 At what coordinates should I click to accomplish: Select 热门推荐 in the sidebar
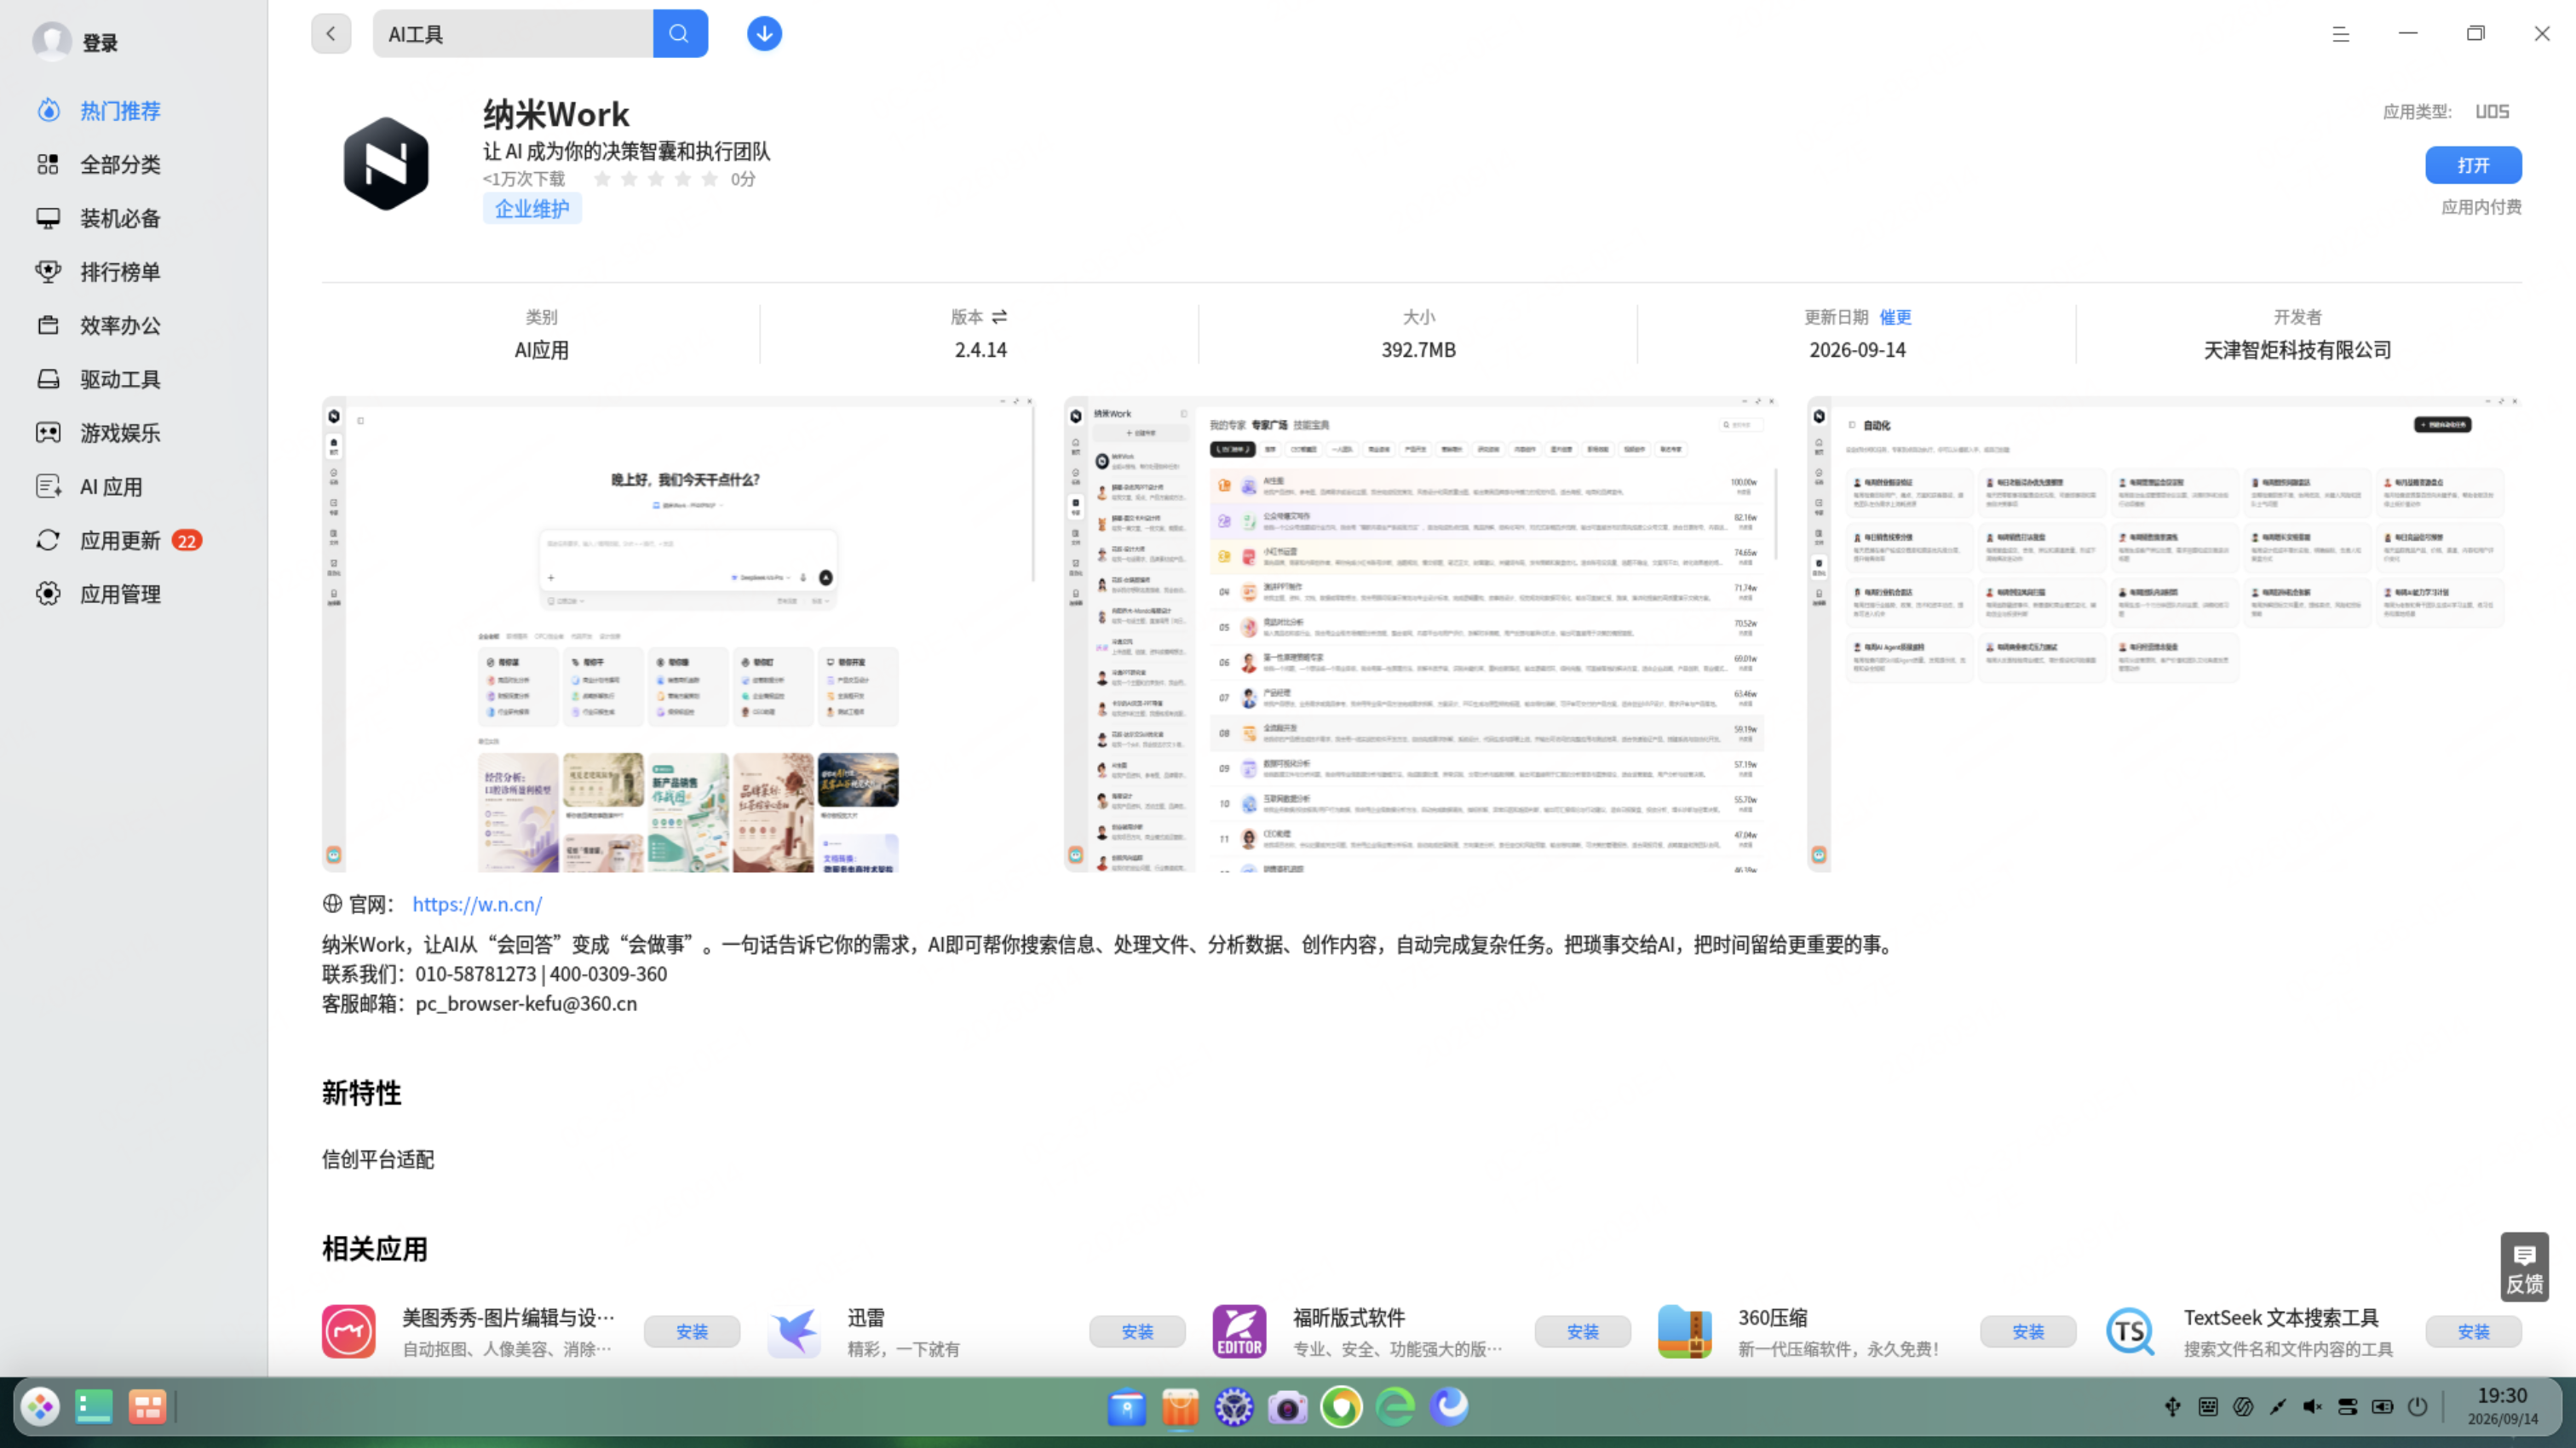[120, 111]
